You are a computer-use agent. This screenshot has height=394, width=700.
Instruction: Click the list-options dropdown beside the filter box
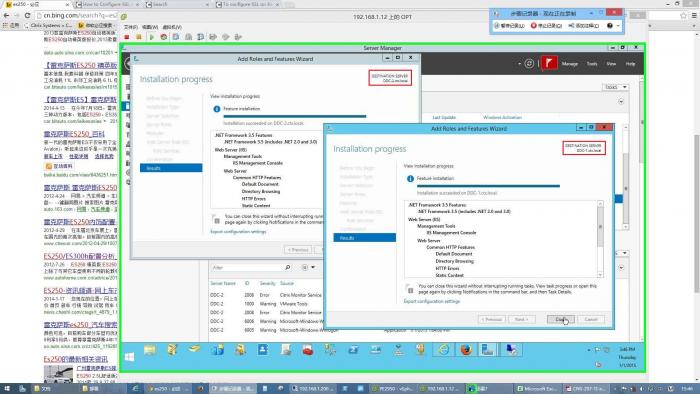click(x=308, y=267)
